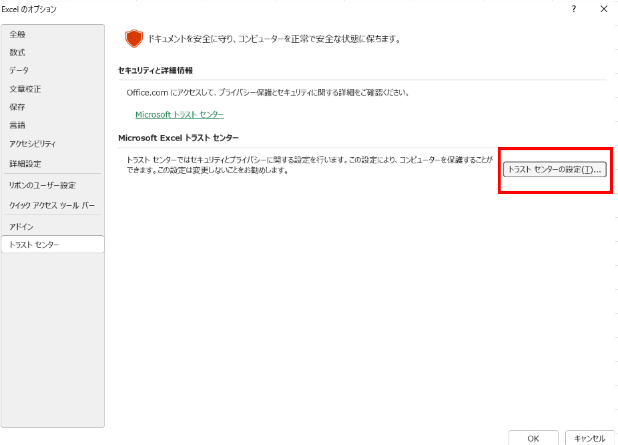Select the 言語 category
Screen dimensions: 618x445
[52, 125]
